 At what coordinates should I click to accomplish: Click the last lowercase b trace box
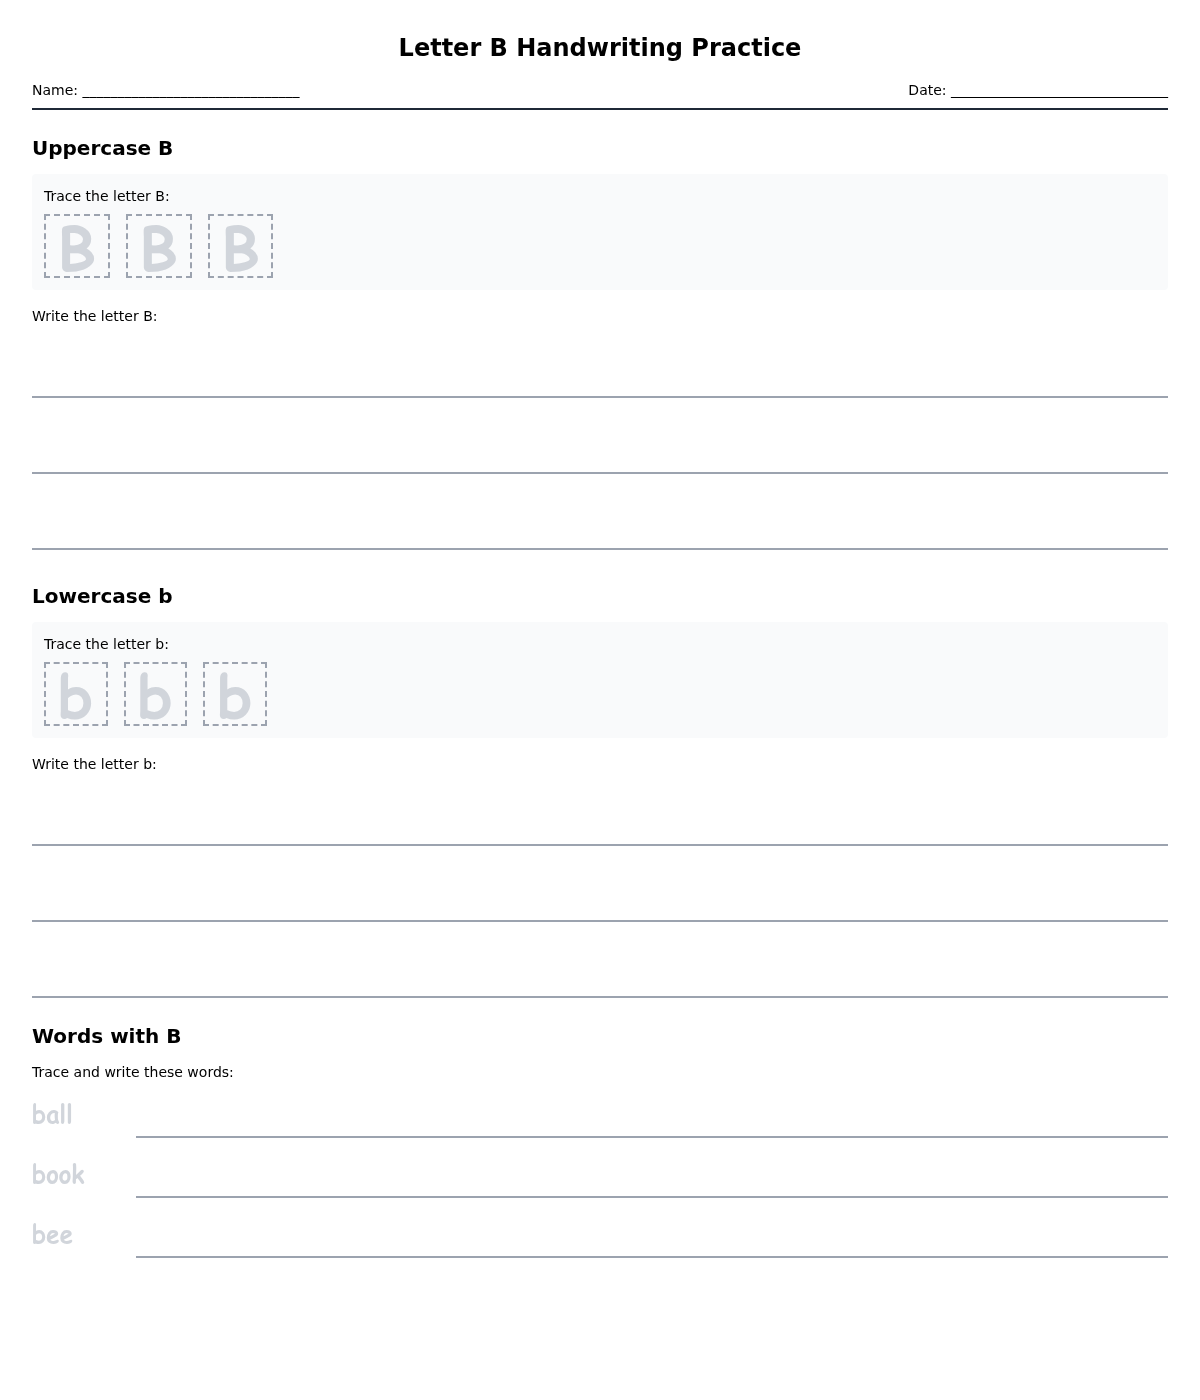tap(235, 694)
